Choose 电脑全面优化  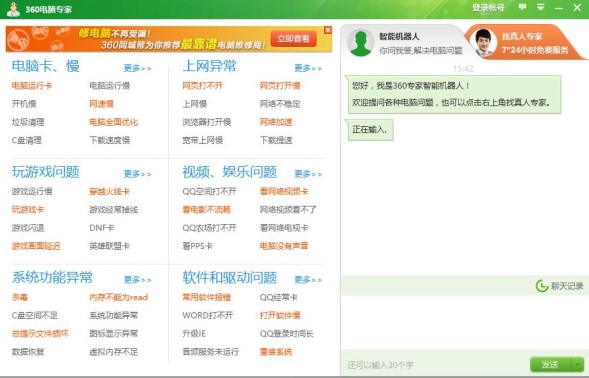113,122
